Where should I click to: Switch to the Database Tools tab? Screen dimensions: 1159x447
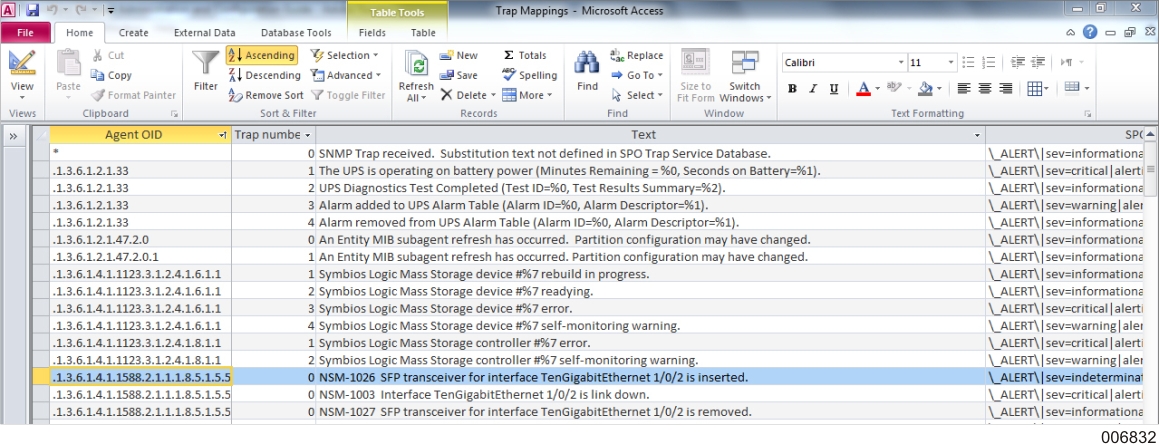pyautogui.click(x=296, y=33)
